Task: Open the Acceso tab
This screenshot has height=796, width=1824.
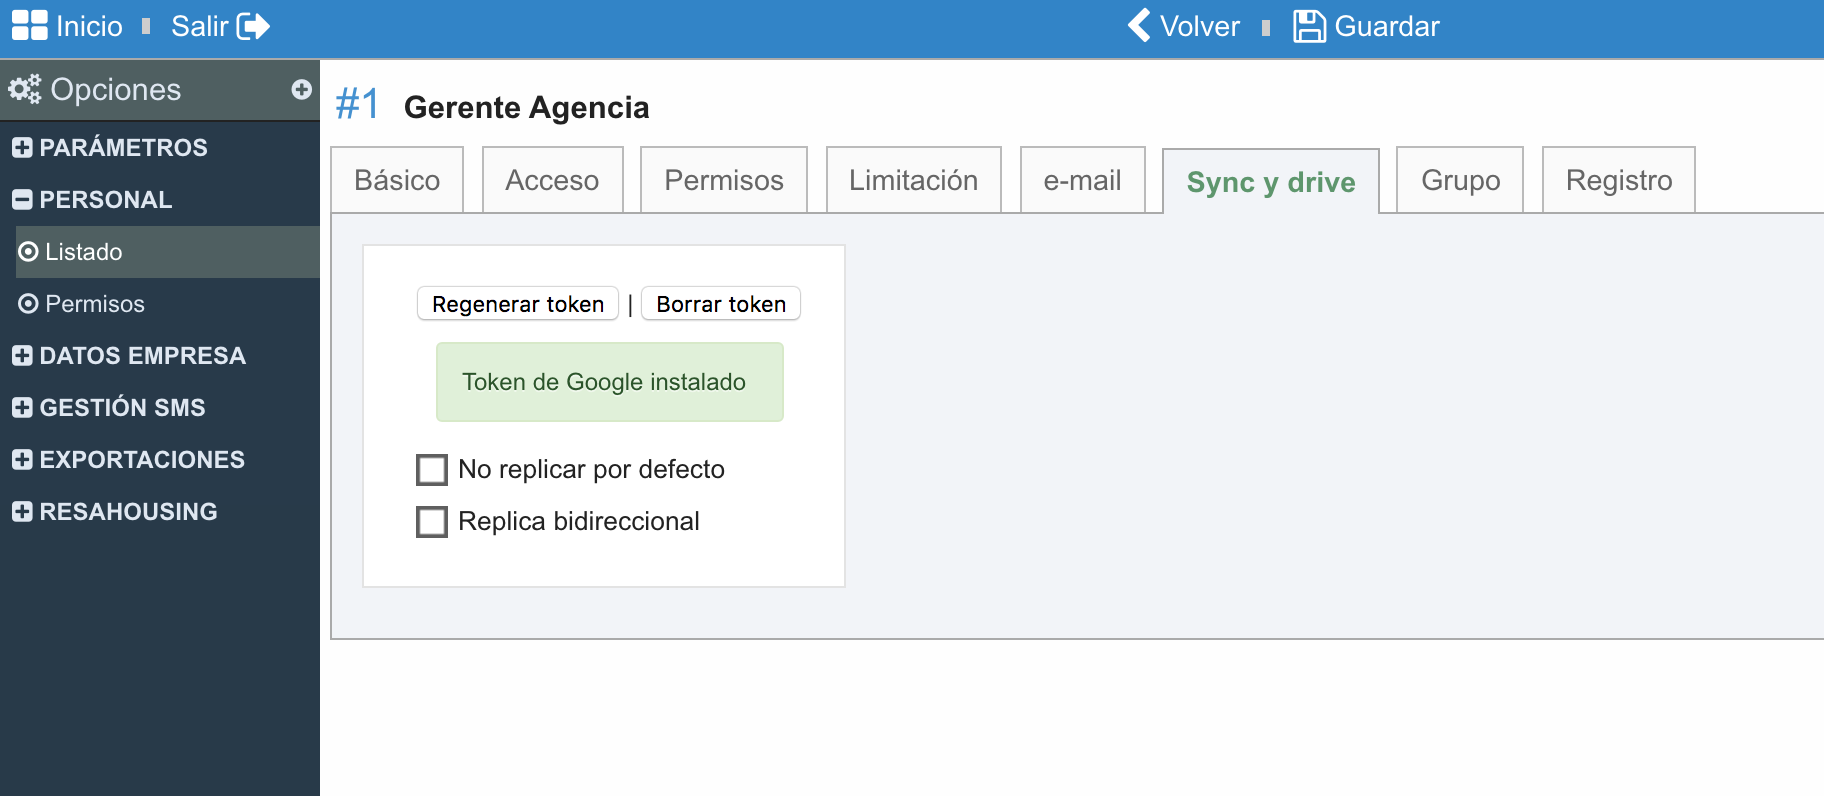Action: point(552,180)
